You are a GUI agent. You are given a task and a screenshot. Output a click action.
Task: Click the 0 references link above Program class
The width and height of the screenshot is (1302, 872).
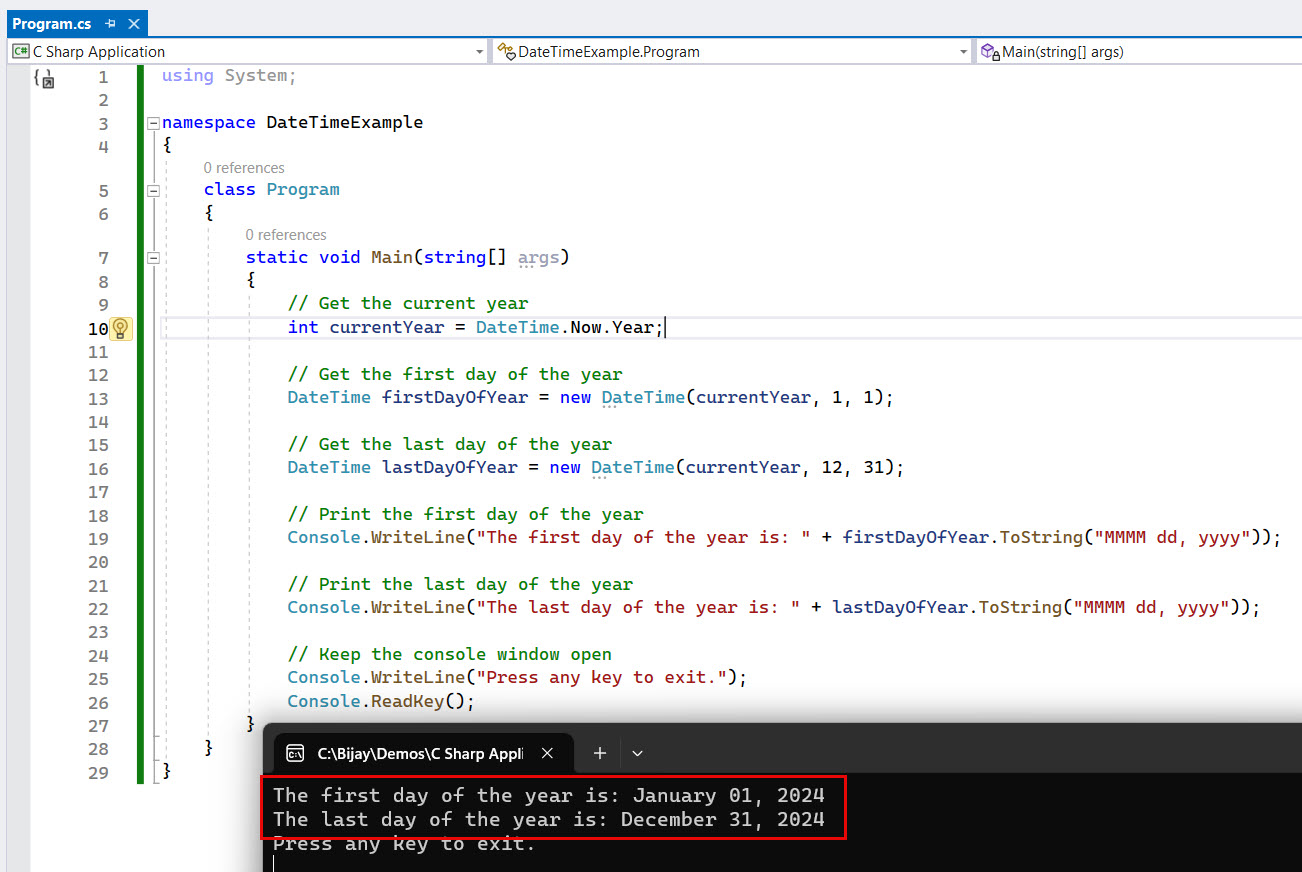244,167
